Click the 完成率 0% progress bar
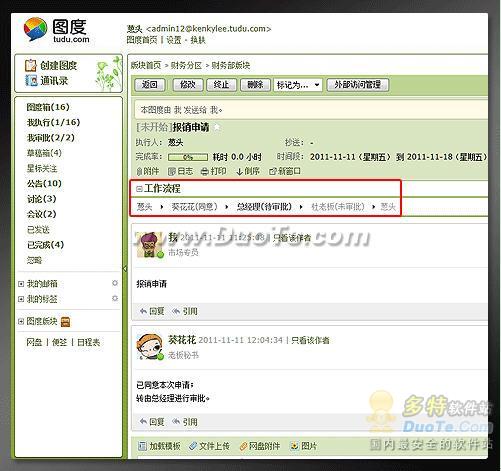The height and width of the screenshot is (471, 501). [188, 157]
